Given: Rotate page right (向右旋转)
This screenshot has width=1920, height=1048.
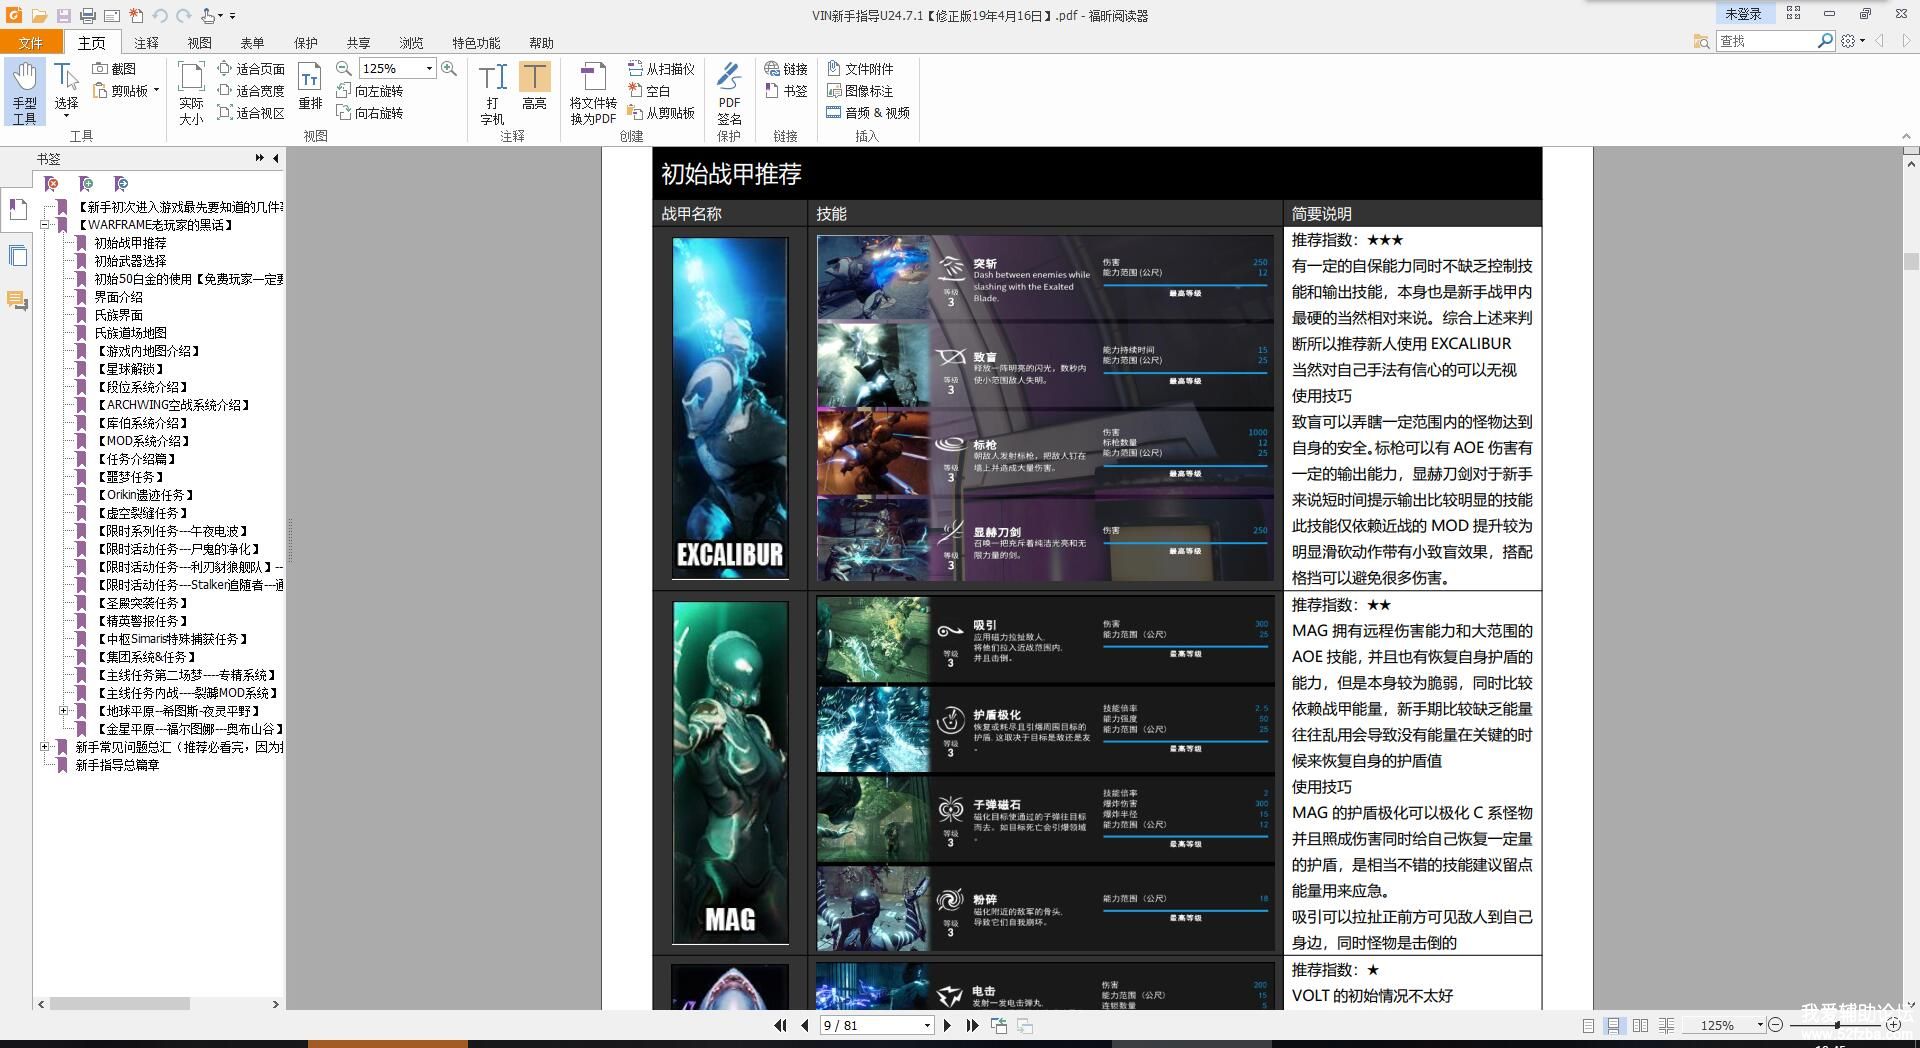Looking at the screenshot, I should [x=369, y=112].
